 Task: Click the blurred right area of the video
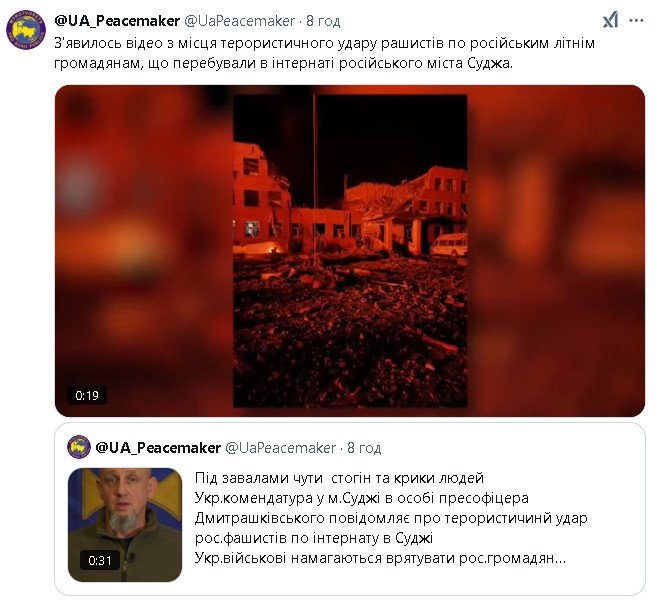[556, 251]
